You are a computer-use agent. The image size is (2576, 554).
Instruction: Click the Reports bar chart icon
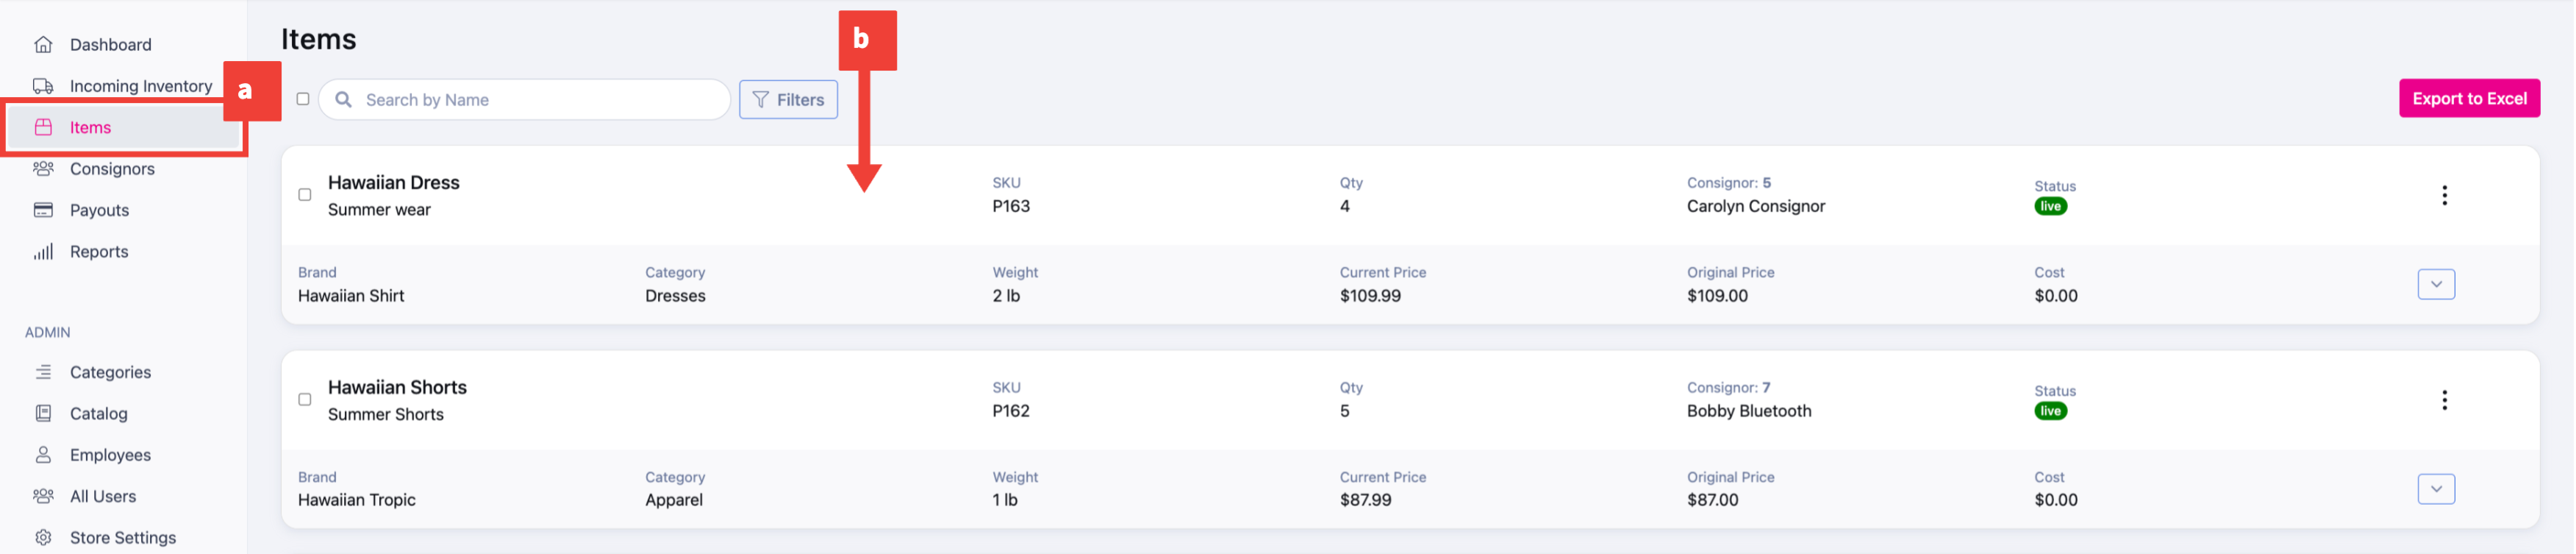point(43,251)
